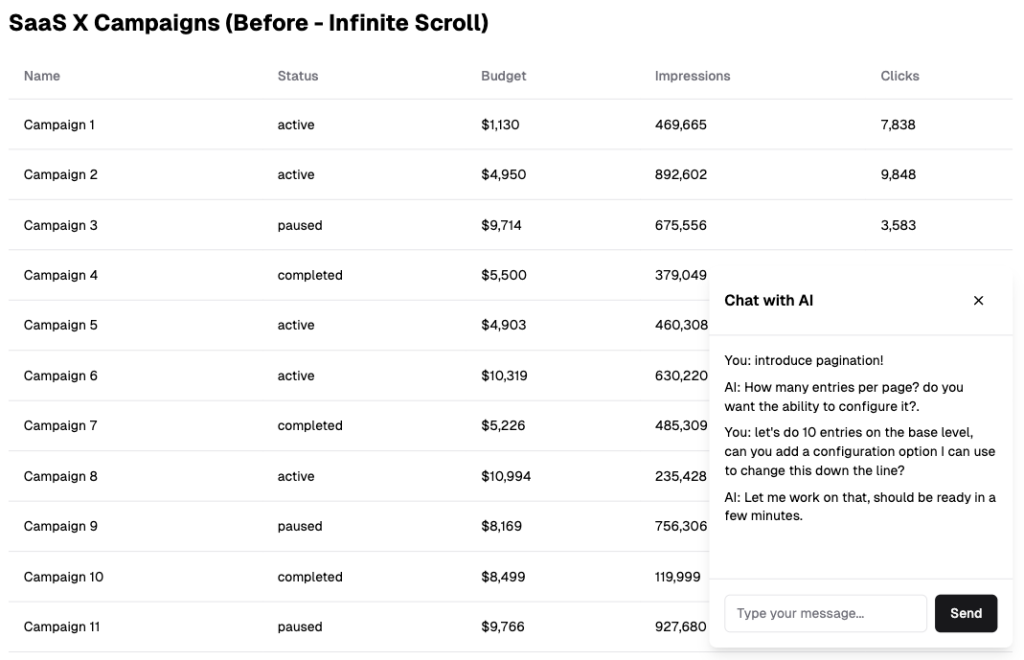Viewport: 1024px width, 660px height.
Task: Click the Impressions column header
Action: tap(692, 76)
